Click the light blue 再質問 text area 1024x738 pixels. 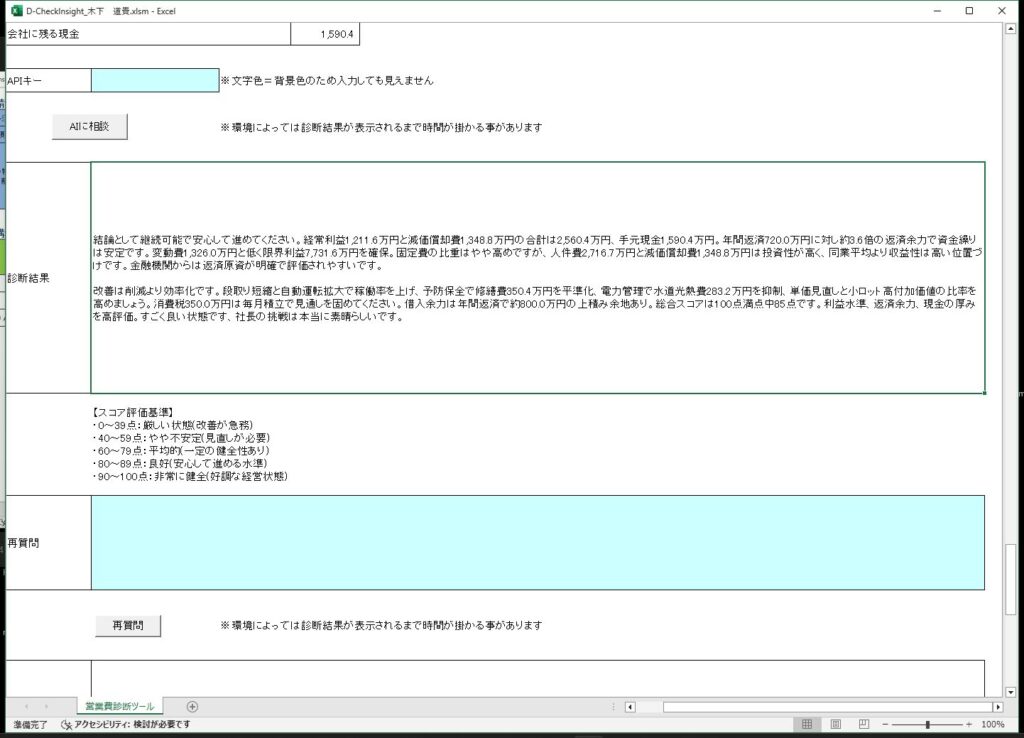[x=537, y=542]
